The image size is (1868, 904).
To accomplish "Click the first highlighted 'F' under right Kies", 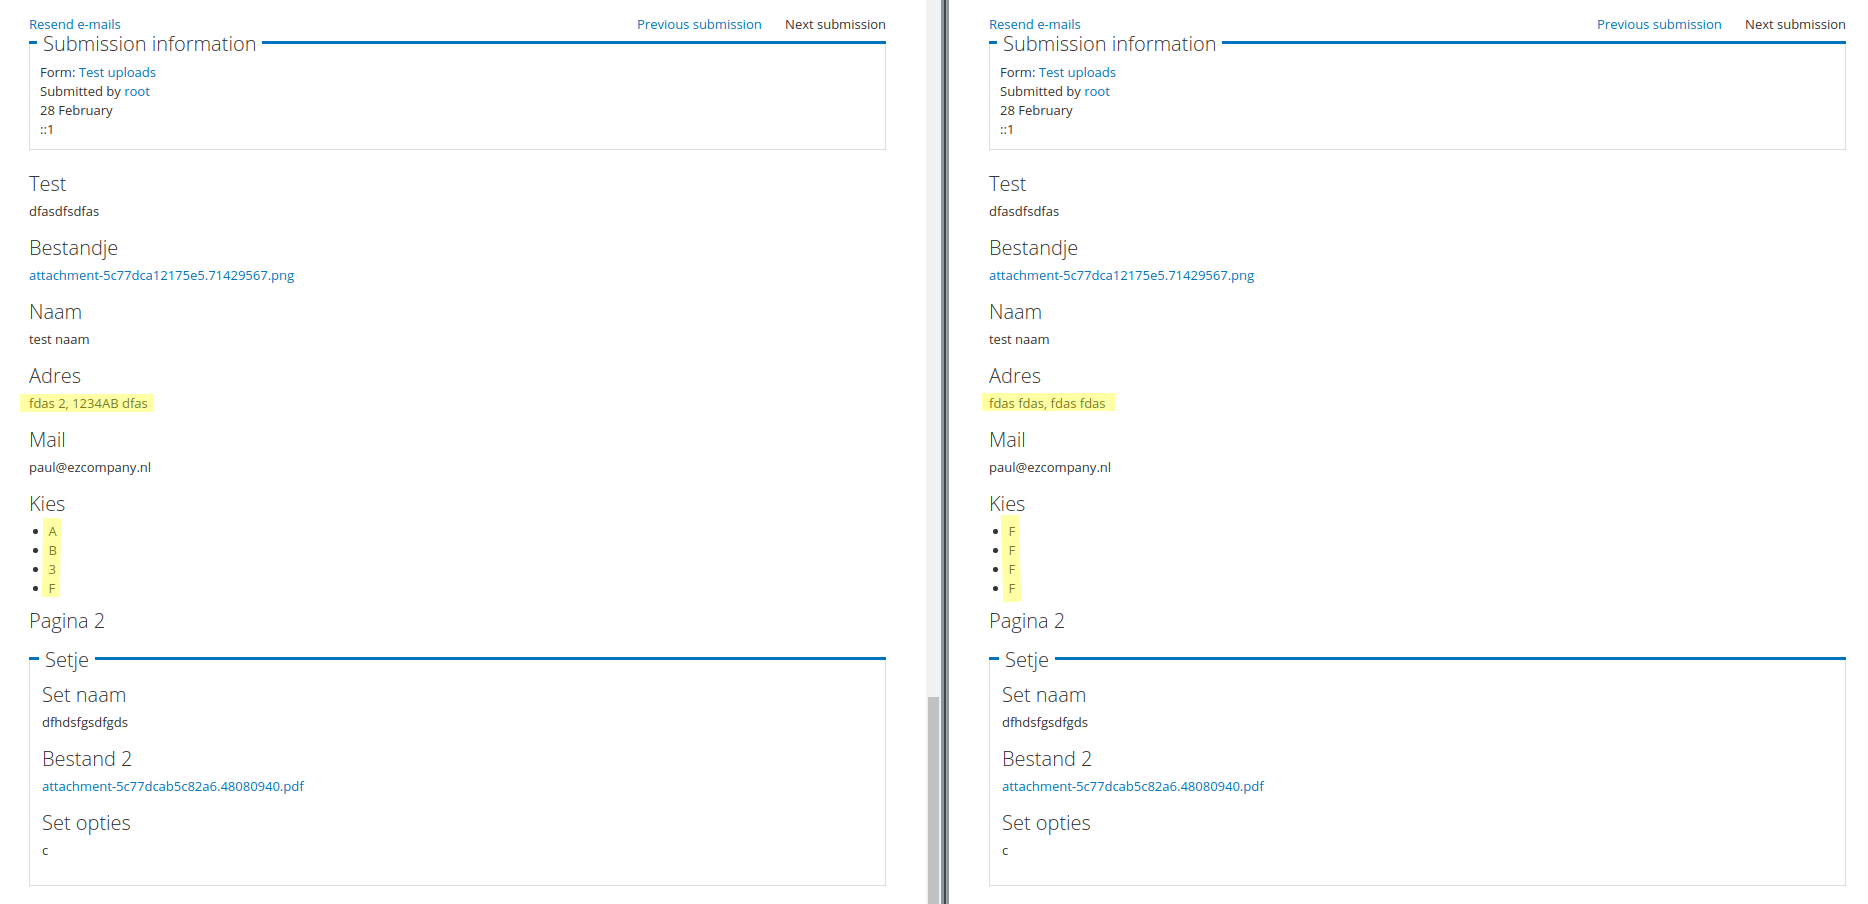I will (1012, 531).
